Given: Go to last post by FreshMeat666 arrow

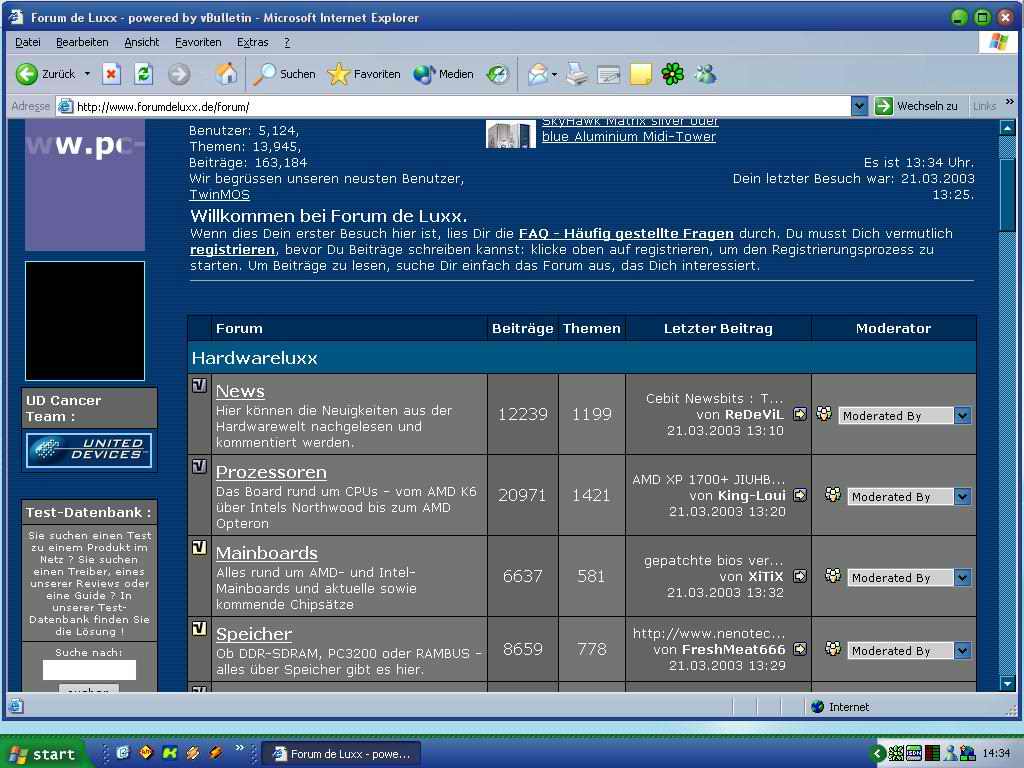Looking at the screenshot, I should tap(800, 649).
